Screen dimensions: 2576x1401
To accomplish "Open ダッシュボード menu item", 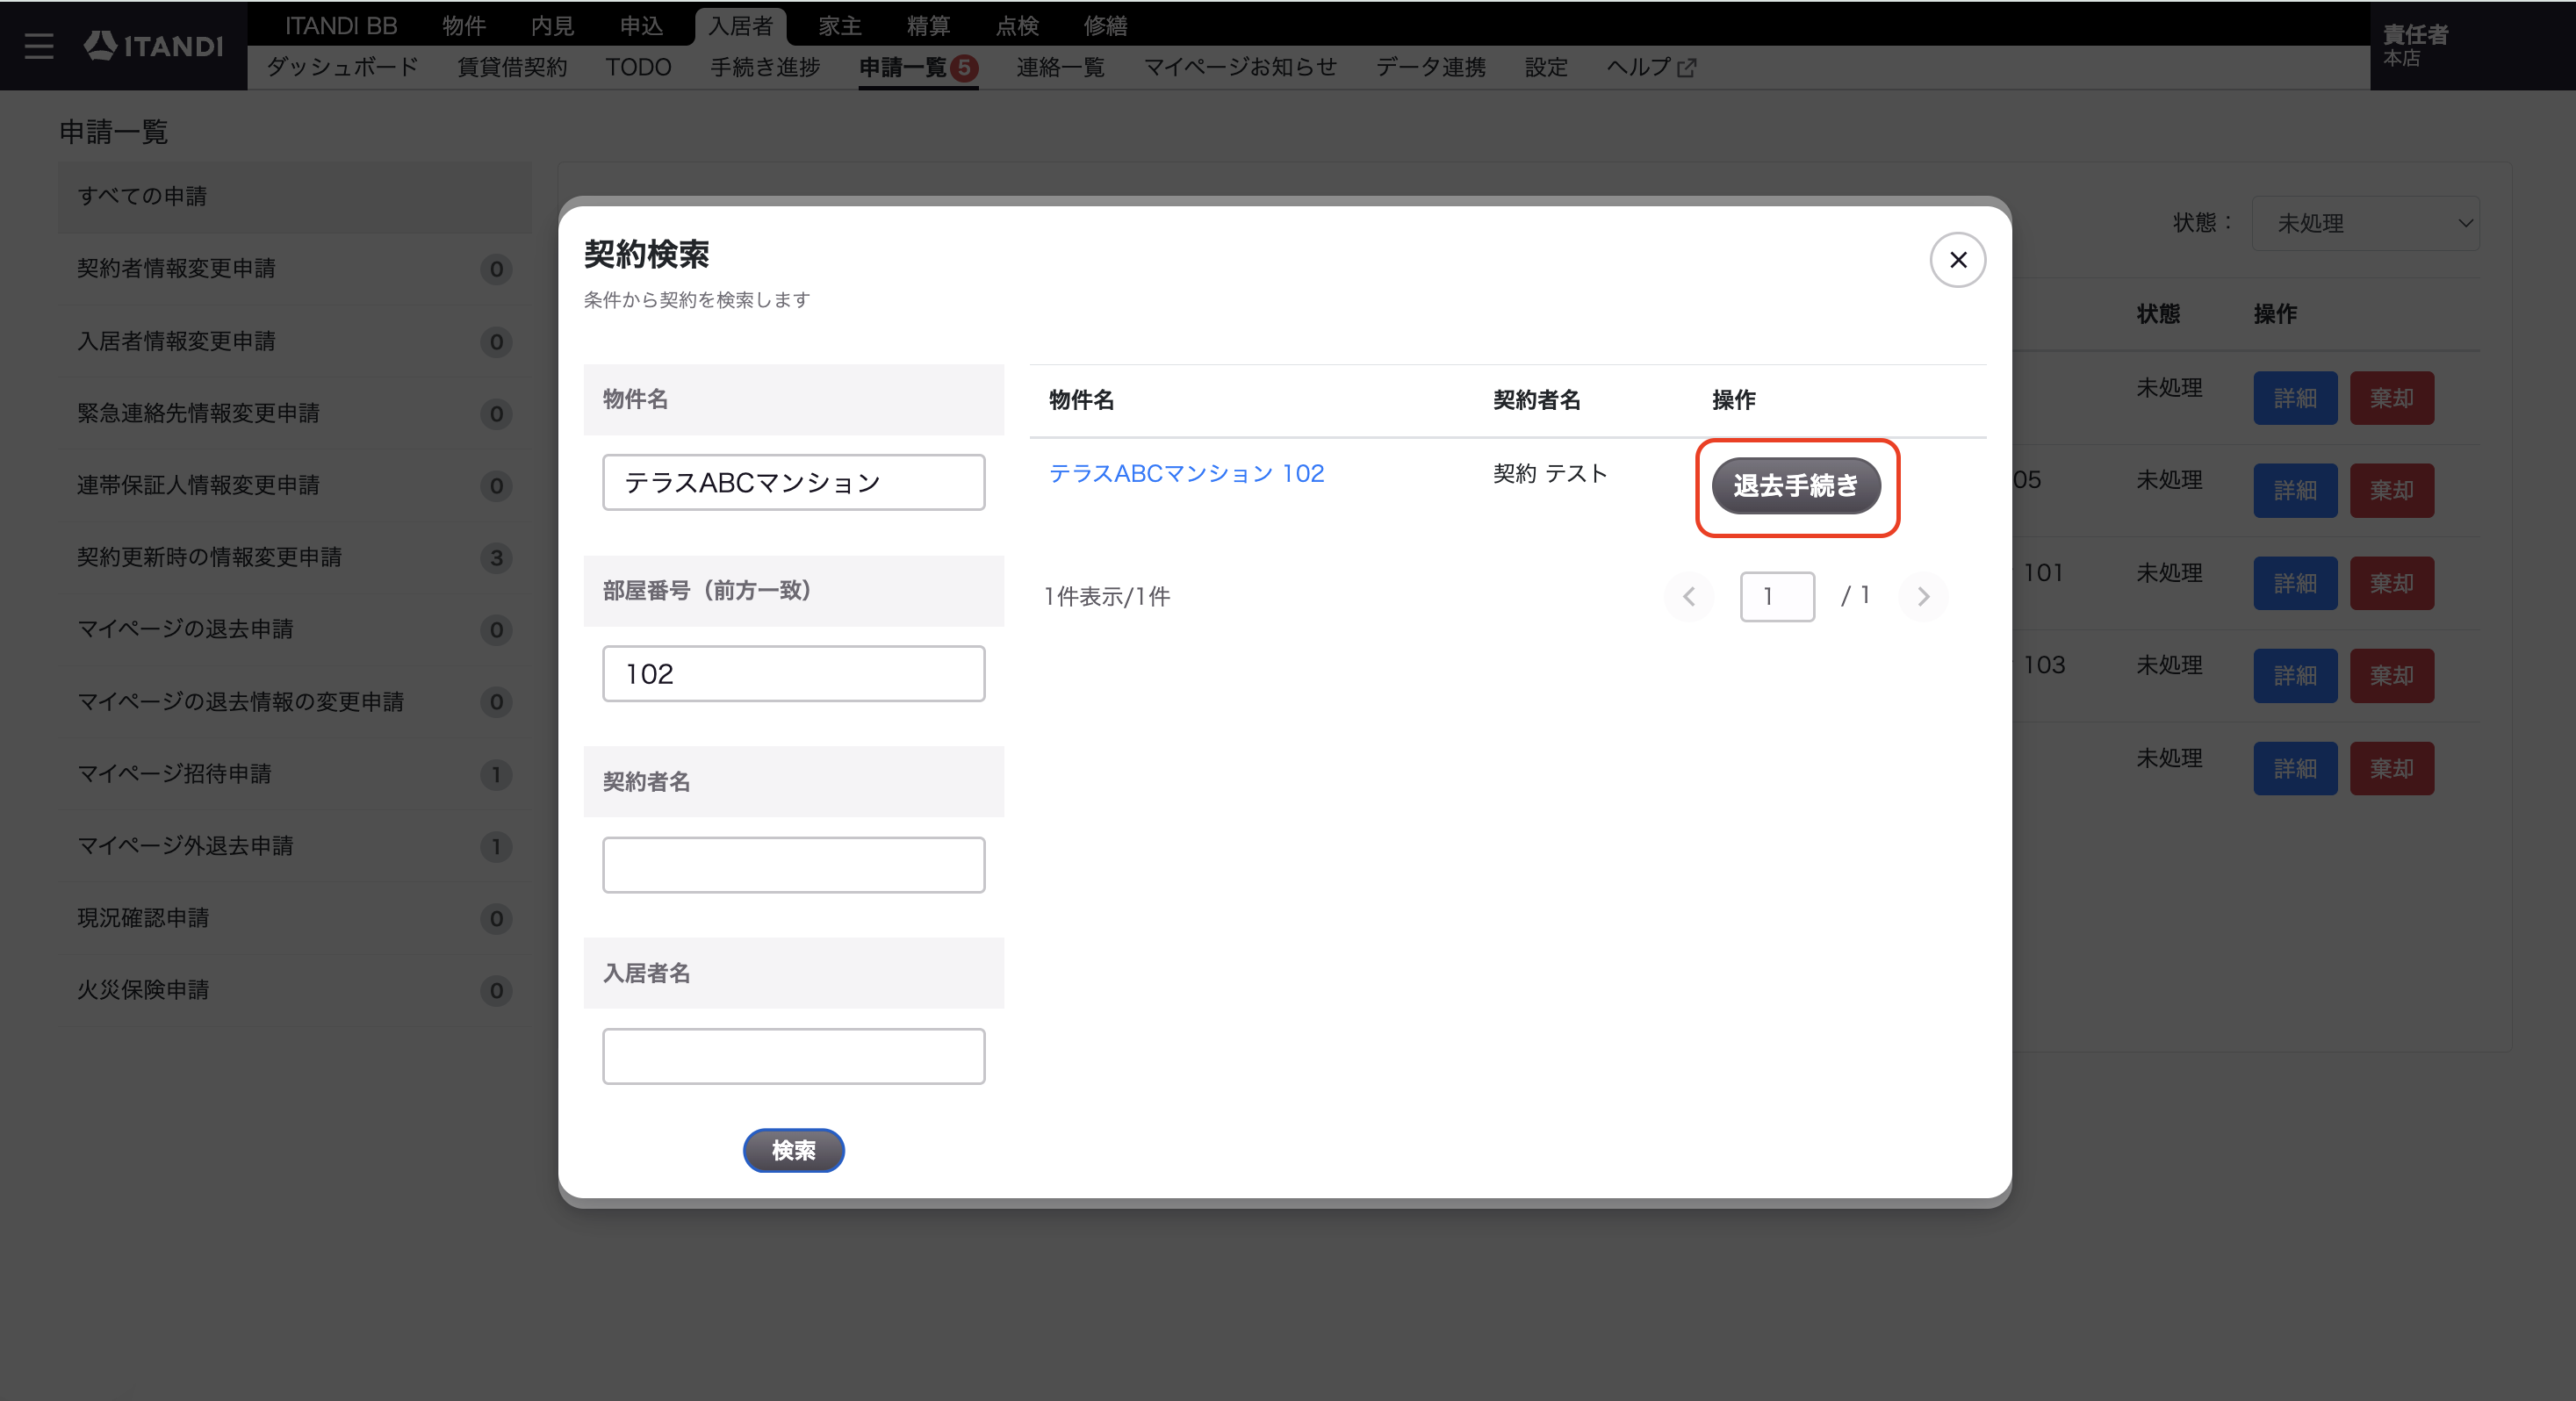I will point(342,67).
